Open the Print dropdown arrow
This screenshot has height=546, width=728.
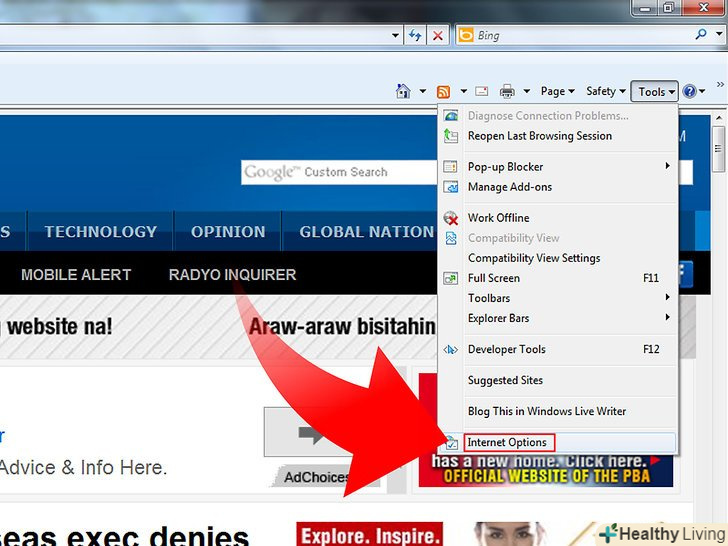pyautogui.click(x=526, y=91)
